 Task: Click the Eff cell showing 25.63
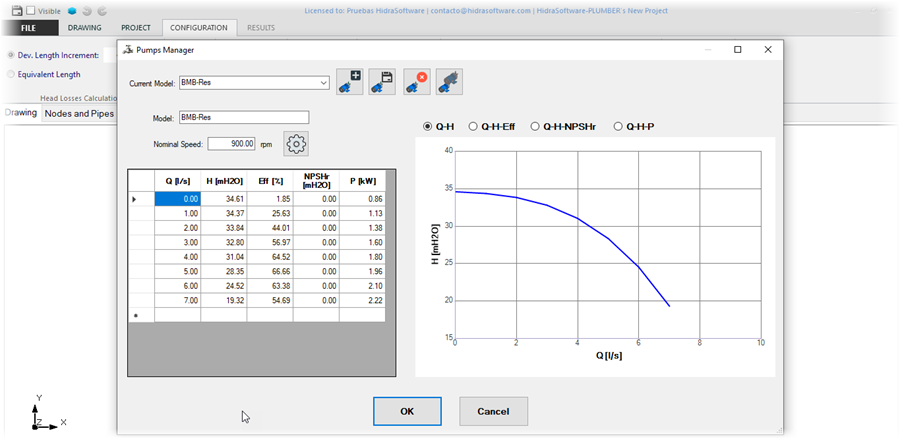pyautogui.click(x=270, y=213)
